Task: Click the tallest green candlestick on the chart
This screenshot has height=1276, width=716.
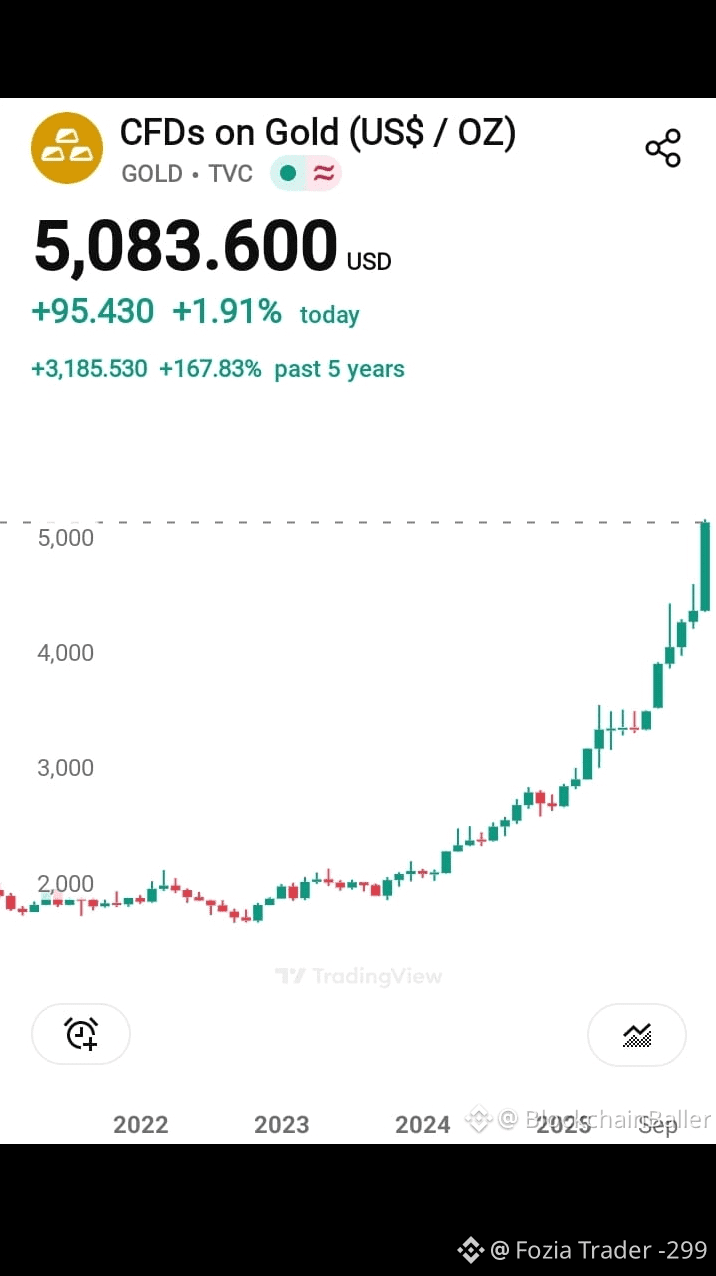Action: pyautogui.click(x=704, y=565)
